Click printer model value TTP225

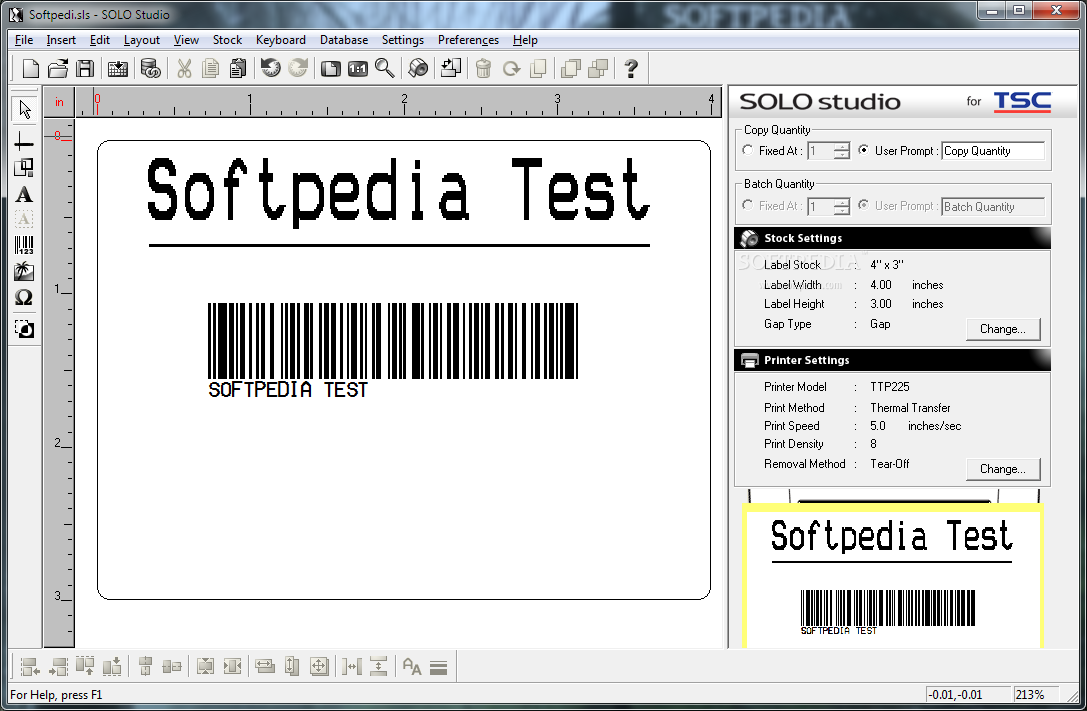tap(889, 387)
